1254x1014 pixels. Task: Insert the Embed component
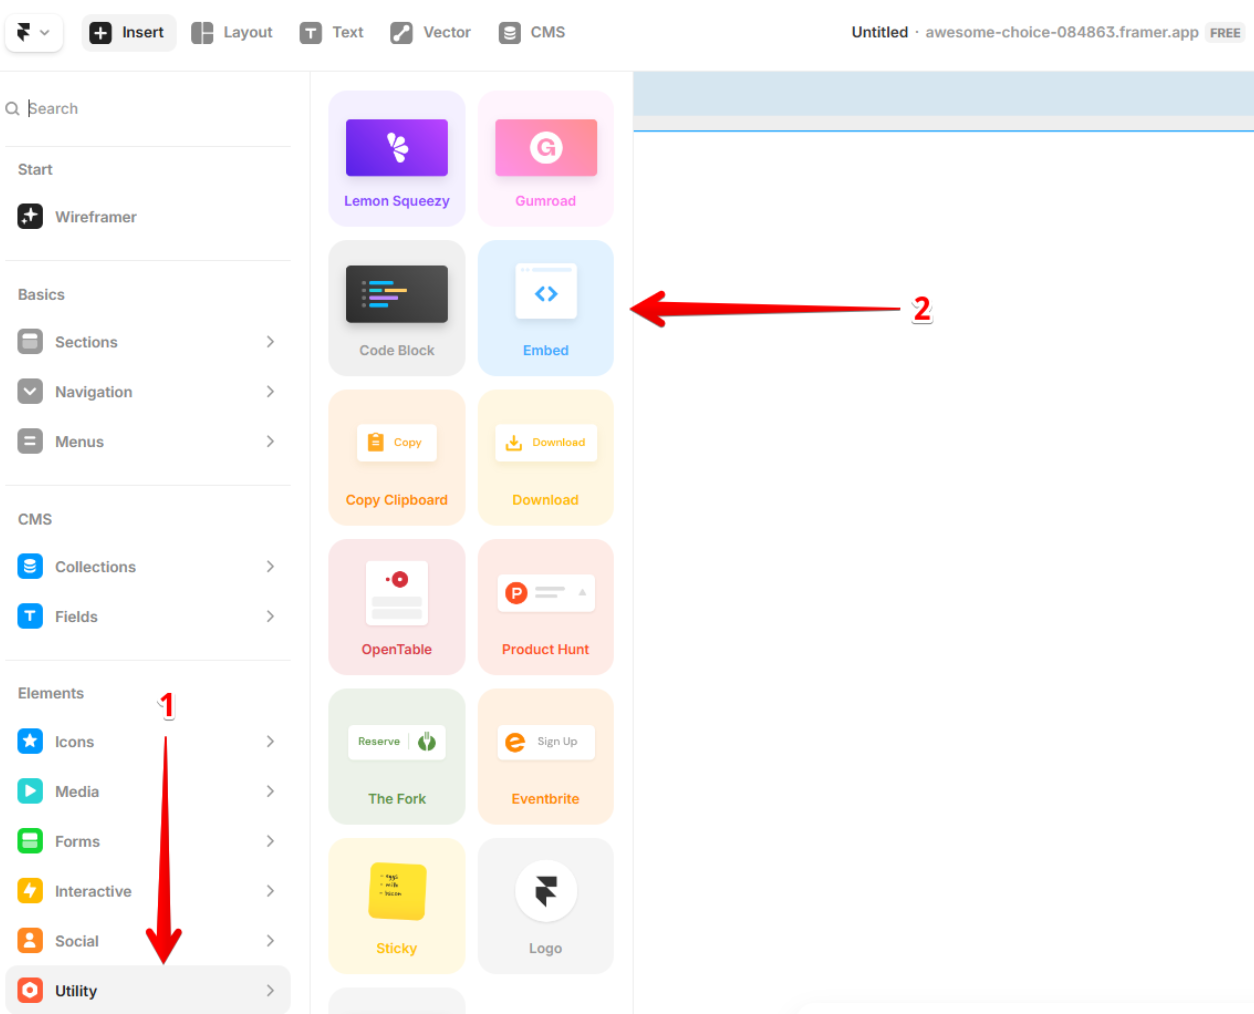546,308
